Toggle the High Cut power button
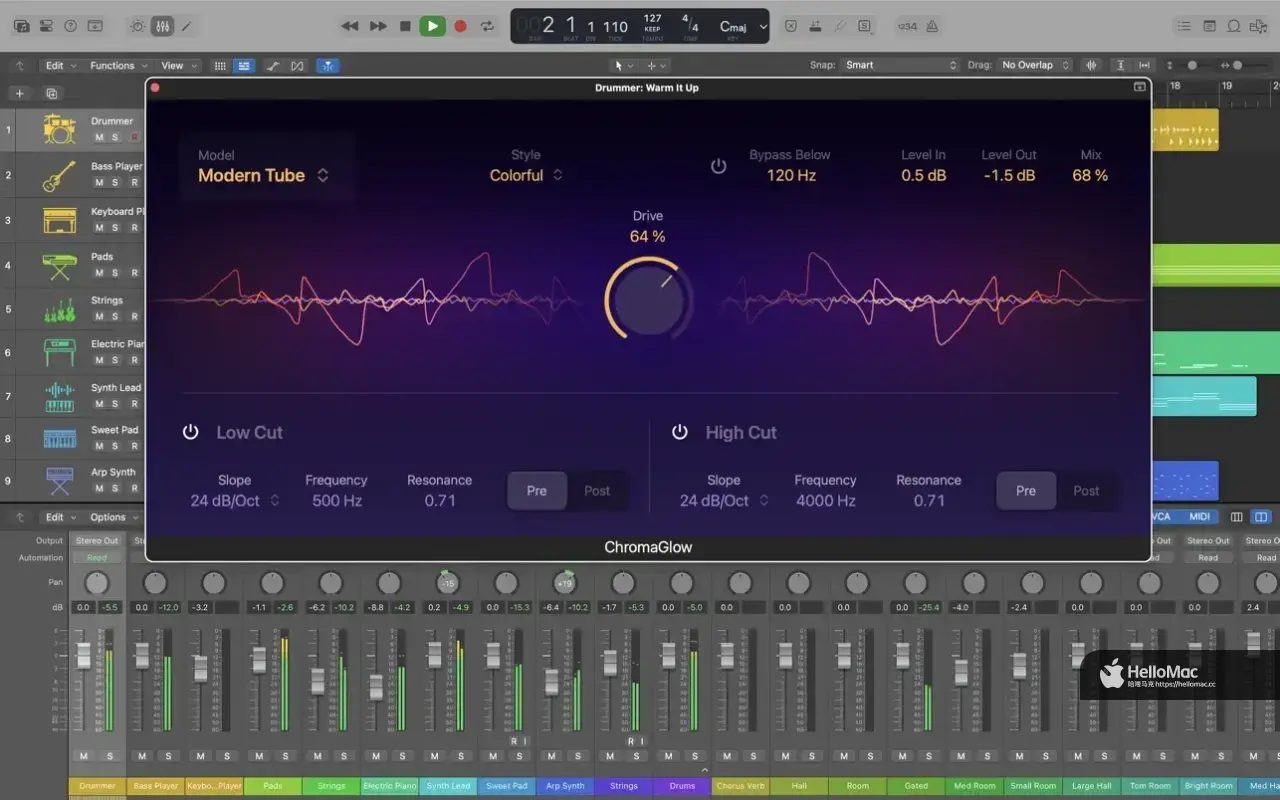Screen dimensions: 1280x800 tap(680, 432)
